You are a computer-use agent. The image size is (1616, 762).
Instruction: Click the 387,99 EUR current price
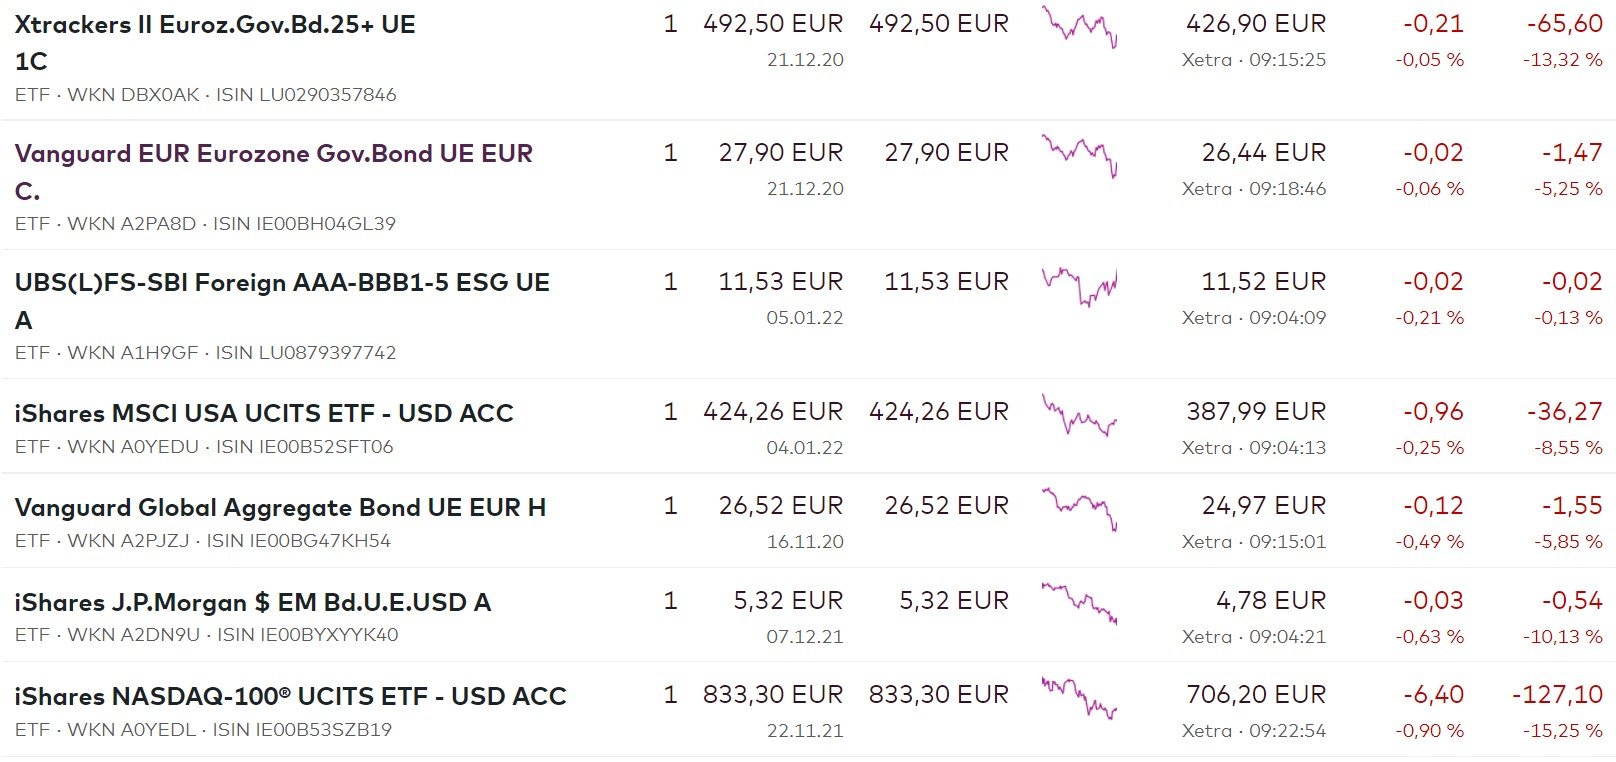tap(1255, 412)
